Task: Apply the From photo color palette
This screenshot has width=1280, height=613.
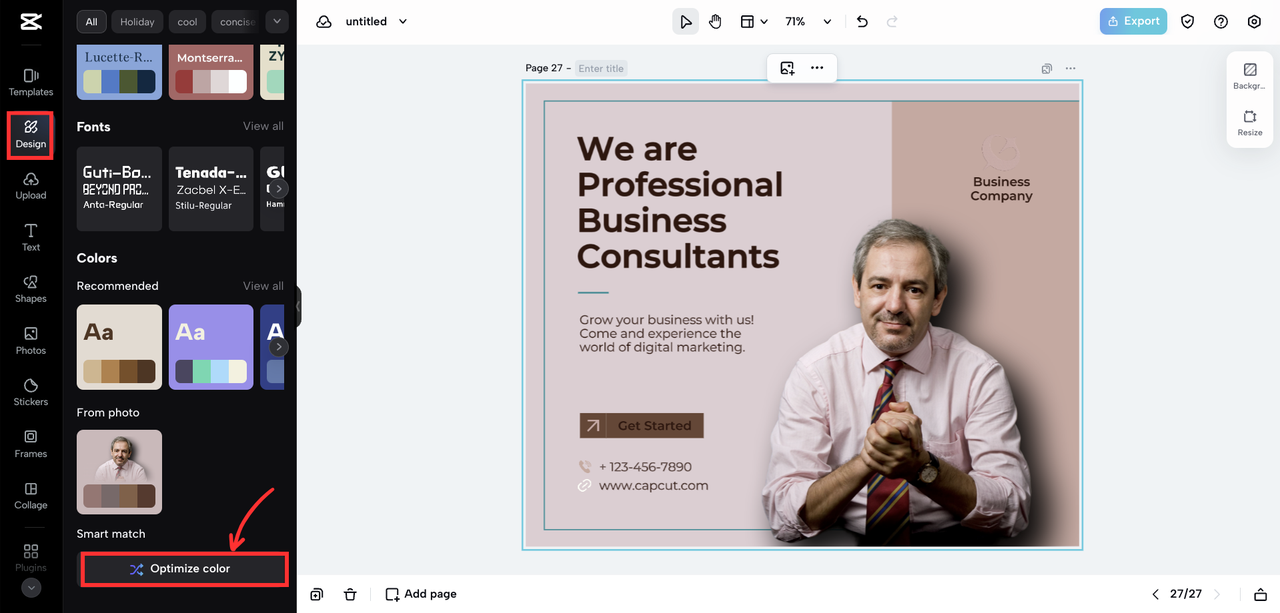Action: pos(119,472)
